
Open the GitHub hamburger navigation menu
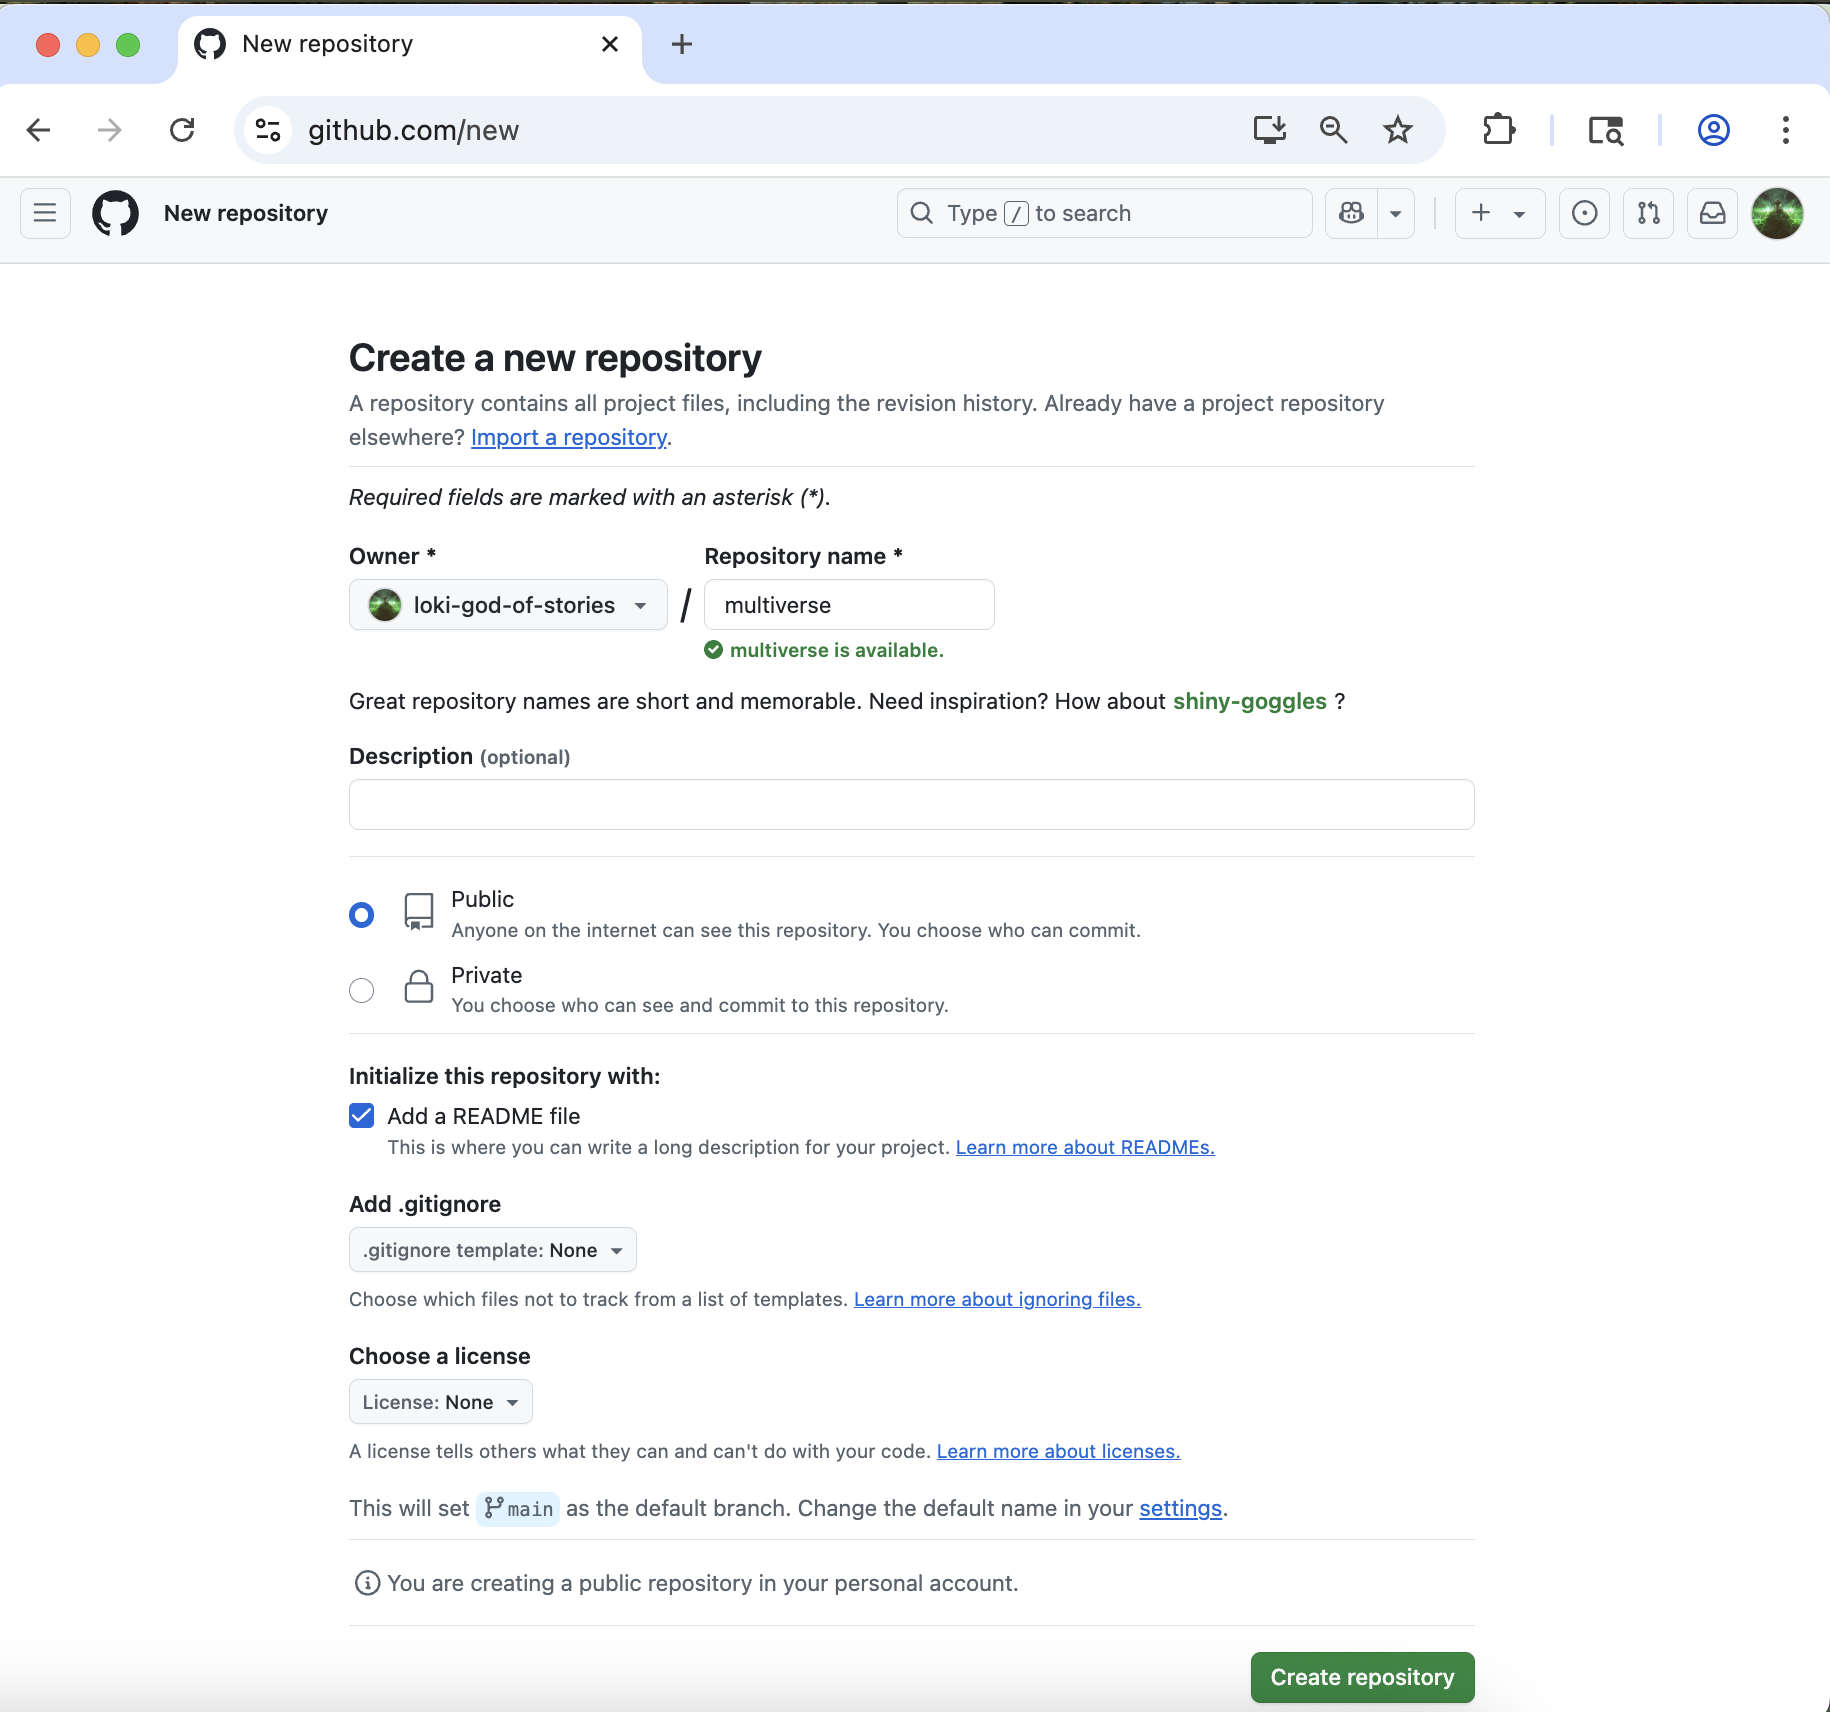coord(45,213)
